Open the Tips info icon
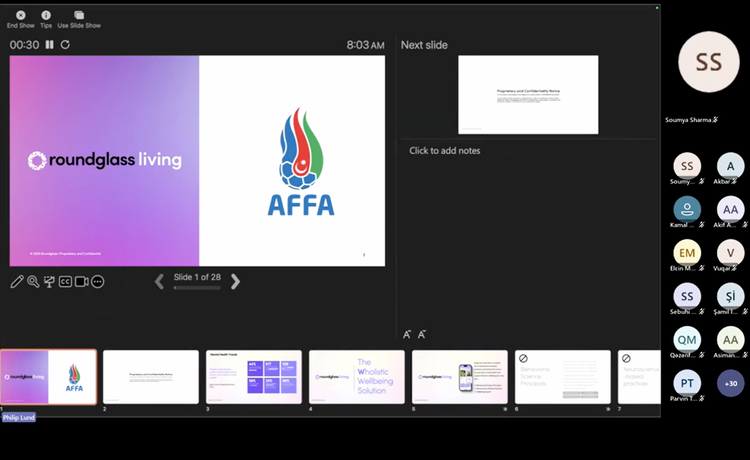 tap(46, 15)
